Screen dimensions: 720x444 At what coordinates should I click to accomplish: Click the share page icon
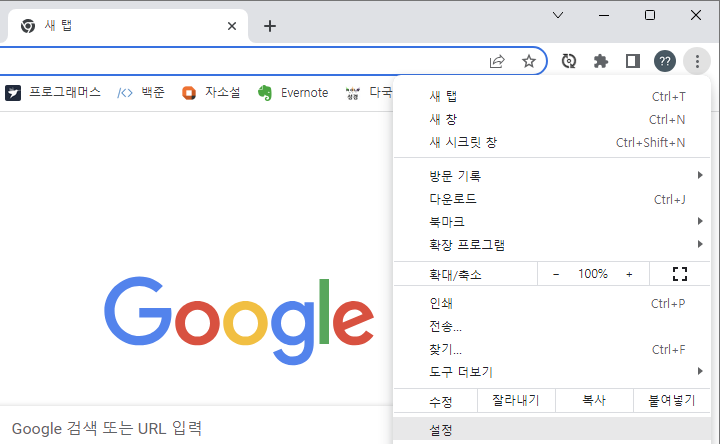[497, 61]
